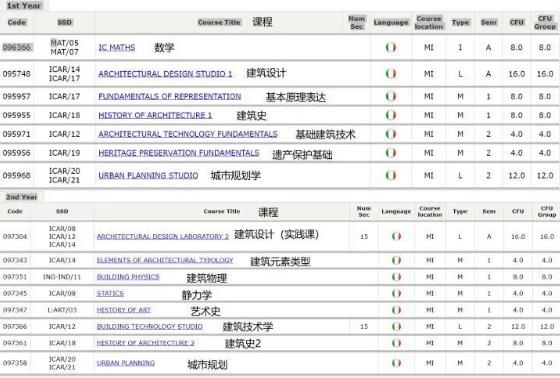Click course code 097366

[x=15, y=327]
